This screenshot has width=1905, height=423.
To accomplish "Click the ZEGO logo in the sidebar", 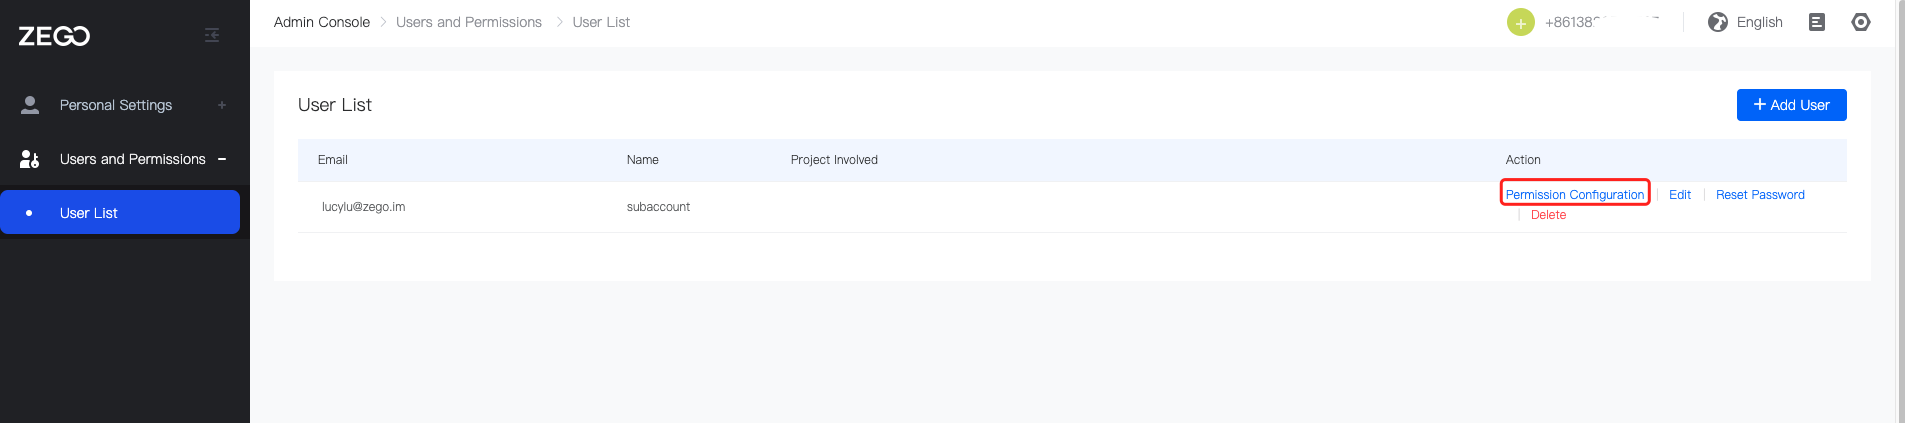I will tap(54, 36).
